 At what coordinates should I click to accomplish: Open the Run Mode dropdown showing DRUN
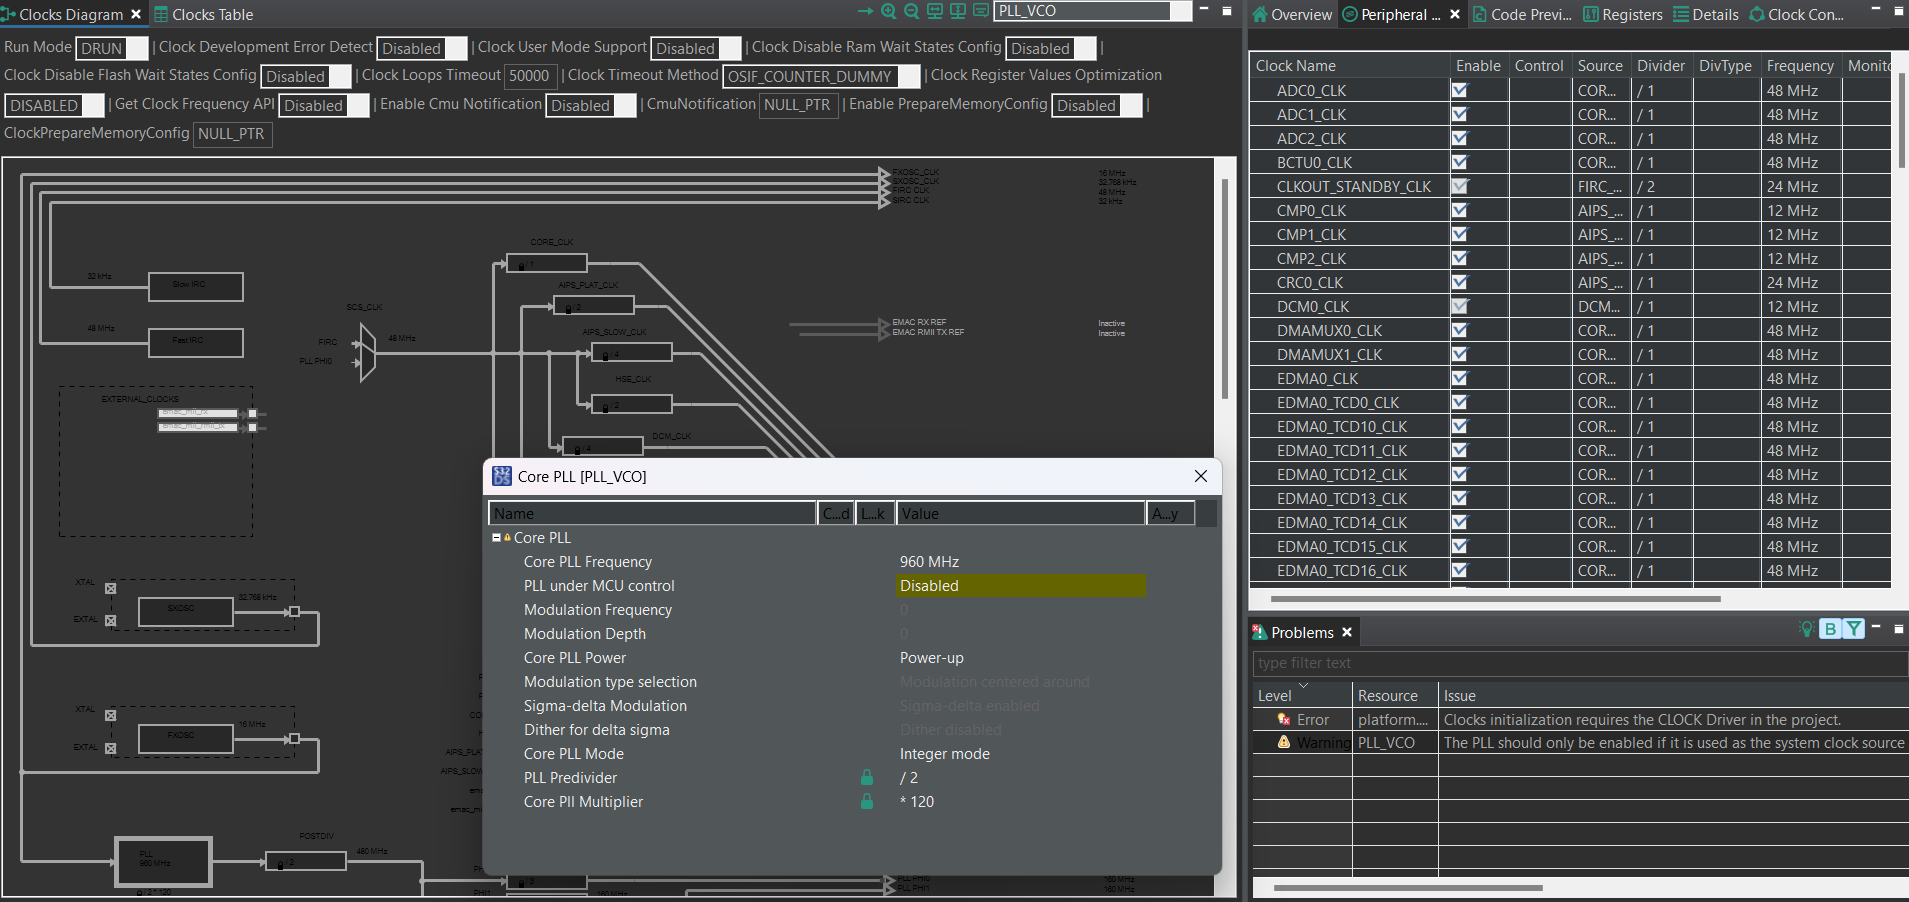(136, 48)
